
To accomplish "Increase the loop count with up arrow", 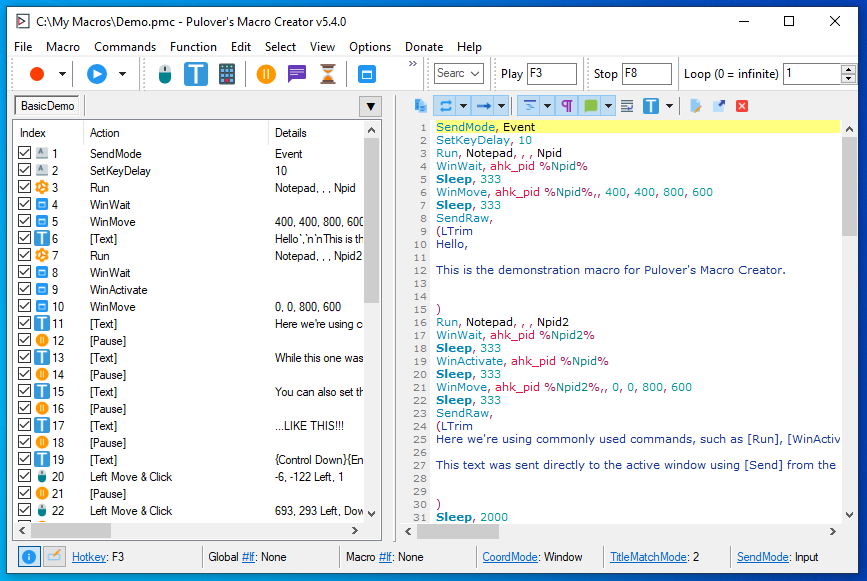I will 848,69.
